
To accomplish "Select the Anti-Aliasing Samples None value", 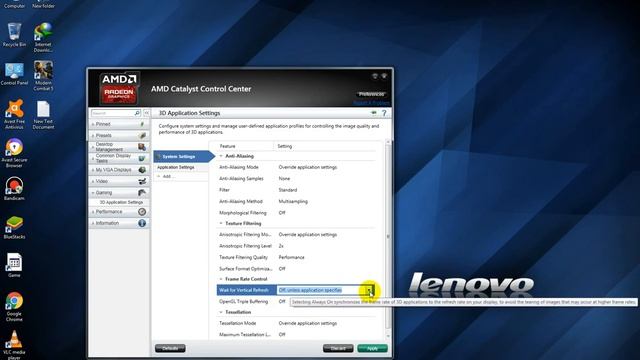I will click(284, 178).
